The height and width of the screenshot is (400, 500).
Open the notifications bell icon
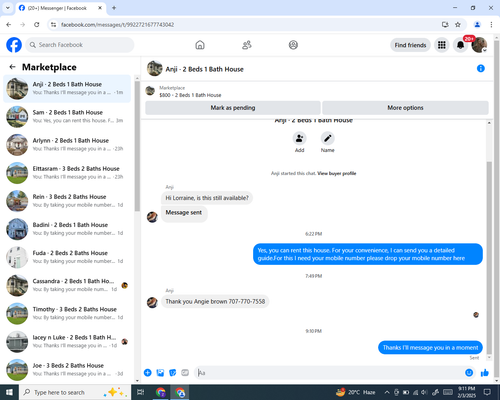point(460,45)
